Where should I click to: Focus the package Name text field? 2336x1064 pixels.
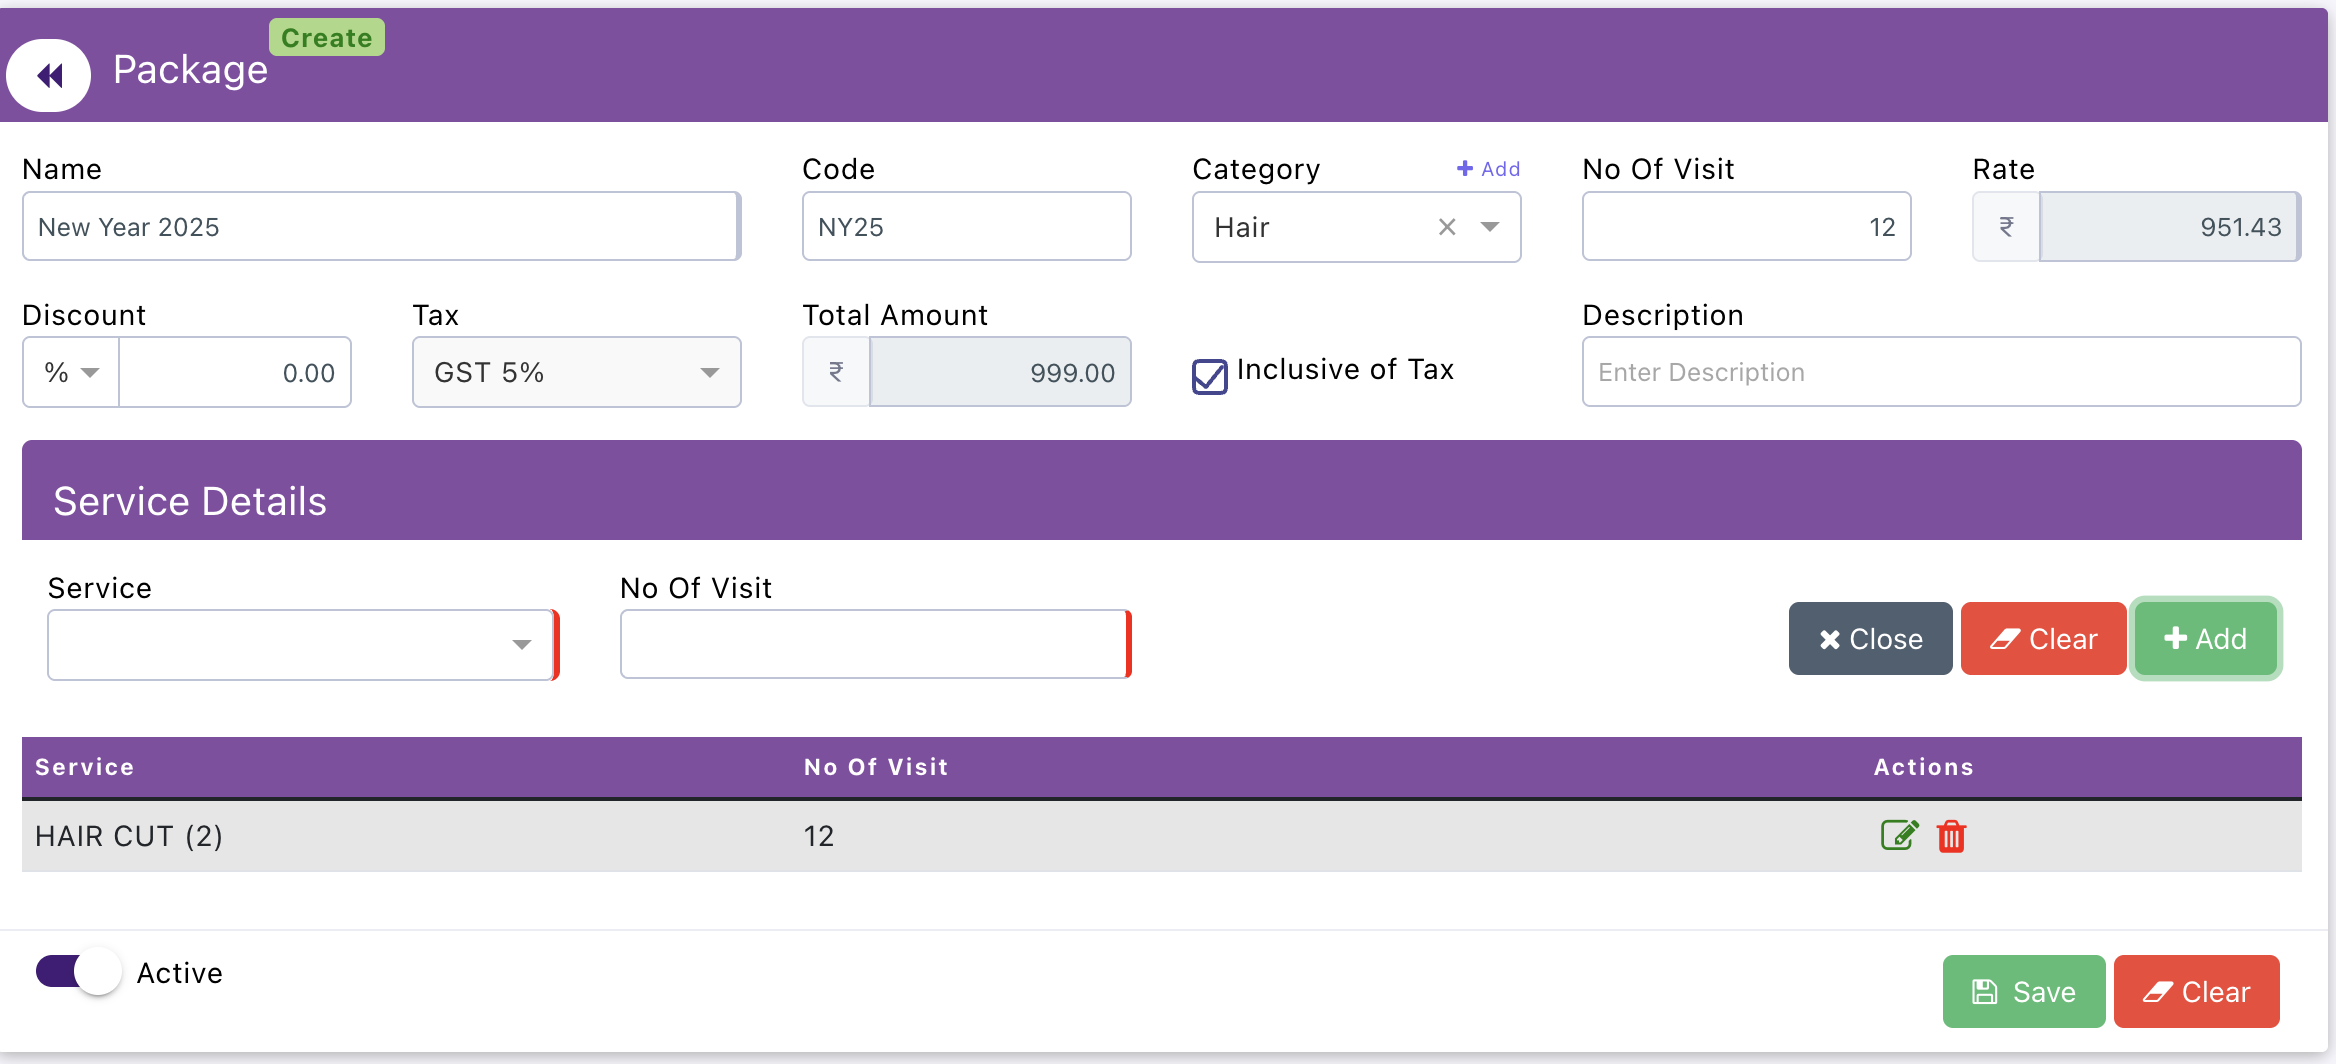click(x=380, y=227)
